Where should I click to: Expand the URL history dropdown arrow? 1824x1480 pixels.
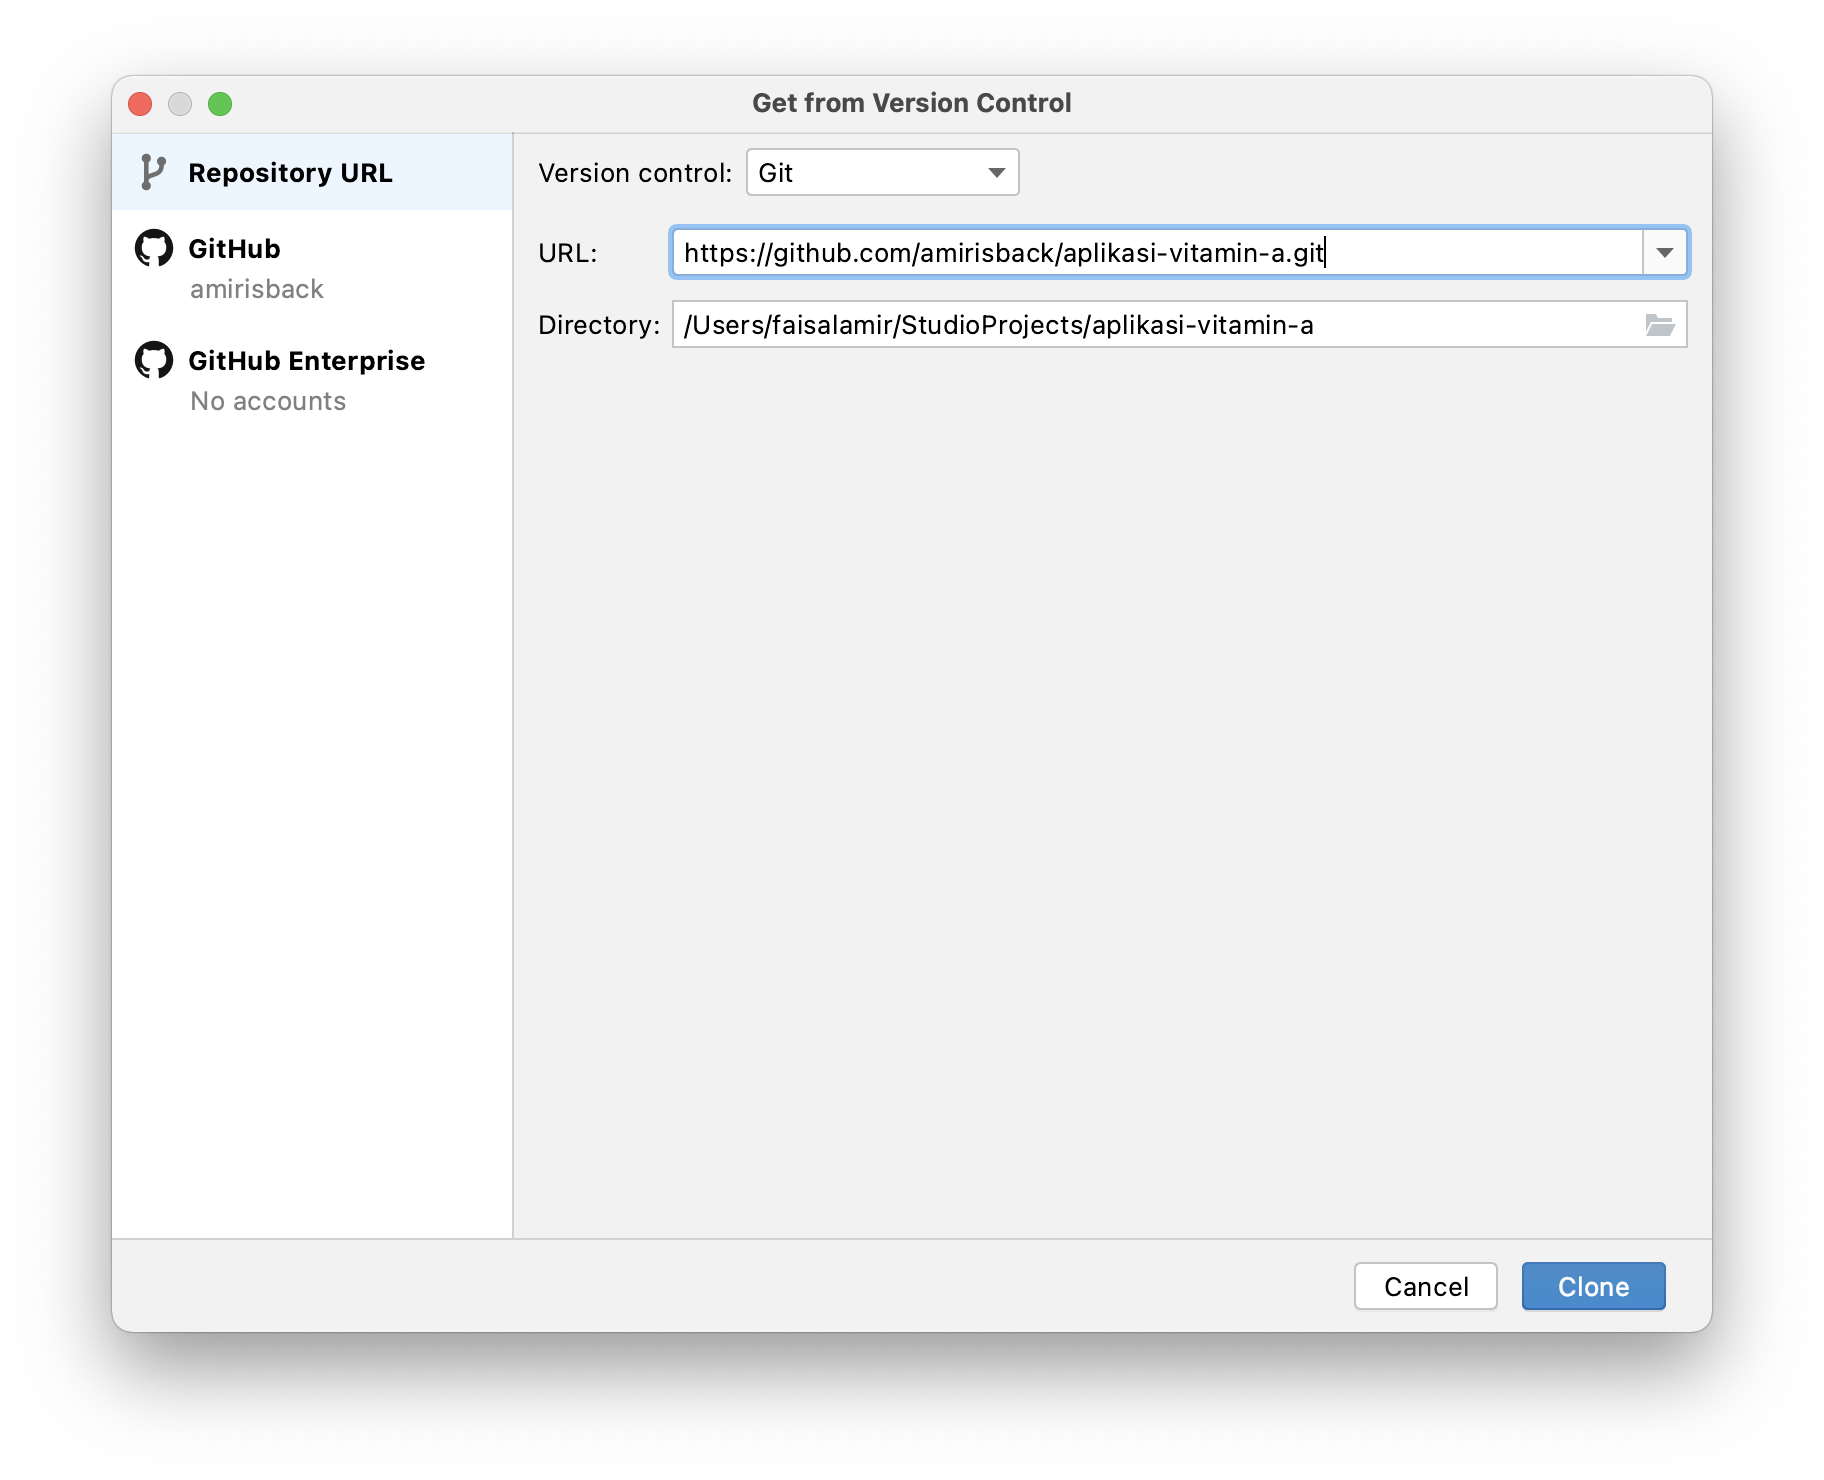[1665, 252]
